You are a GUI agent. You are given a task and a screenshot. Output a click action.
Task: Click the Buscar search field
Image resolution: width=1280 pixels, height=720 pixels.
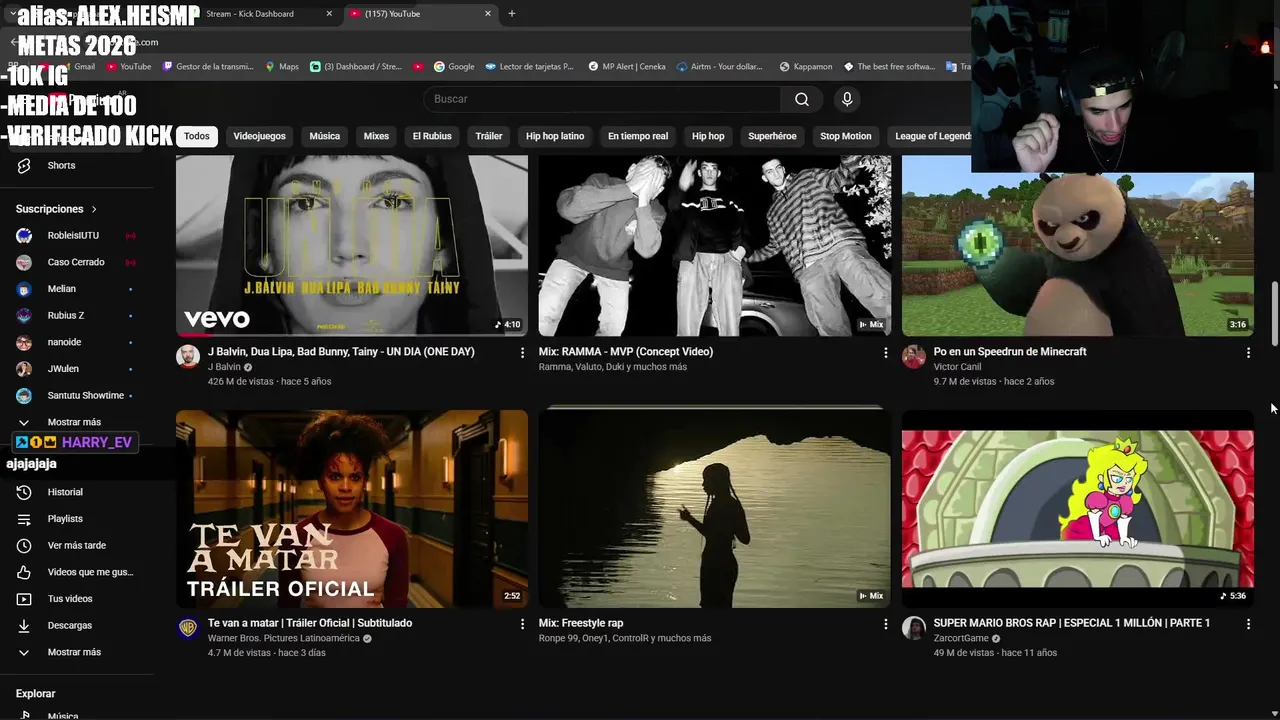[x=602, y=99]
